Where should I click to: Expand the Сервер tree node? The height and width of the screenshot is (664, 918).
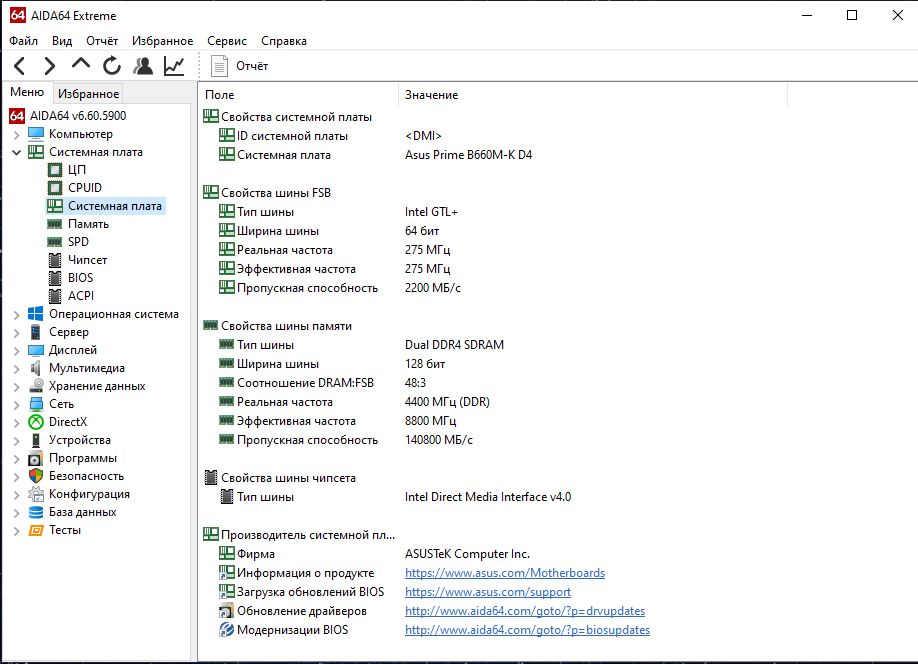[16, 333]
